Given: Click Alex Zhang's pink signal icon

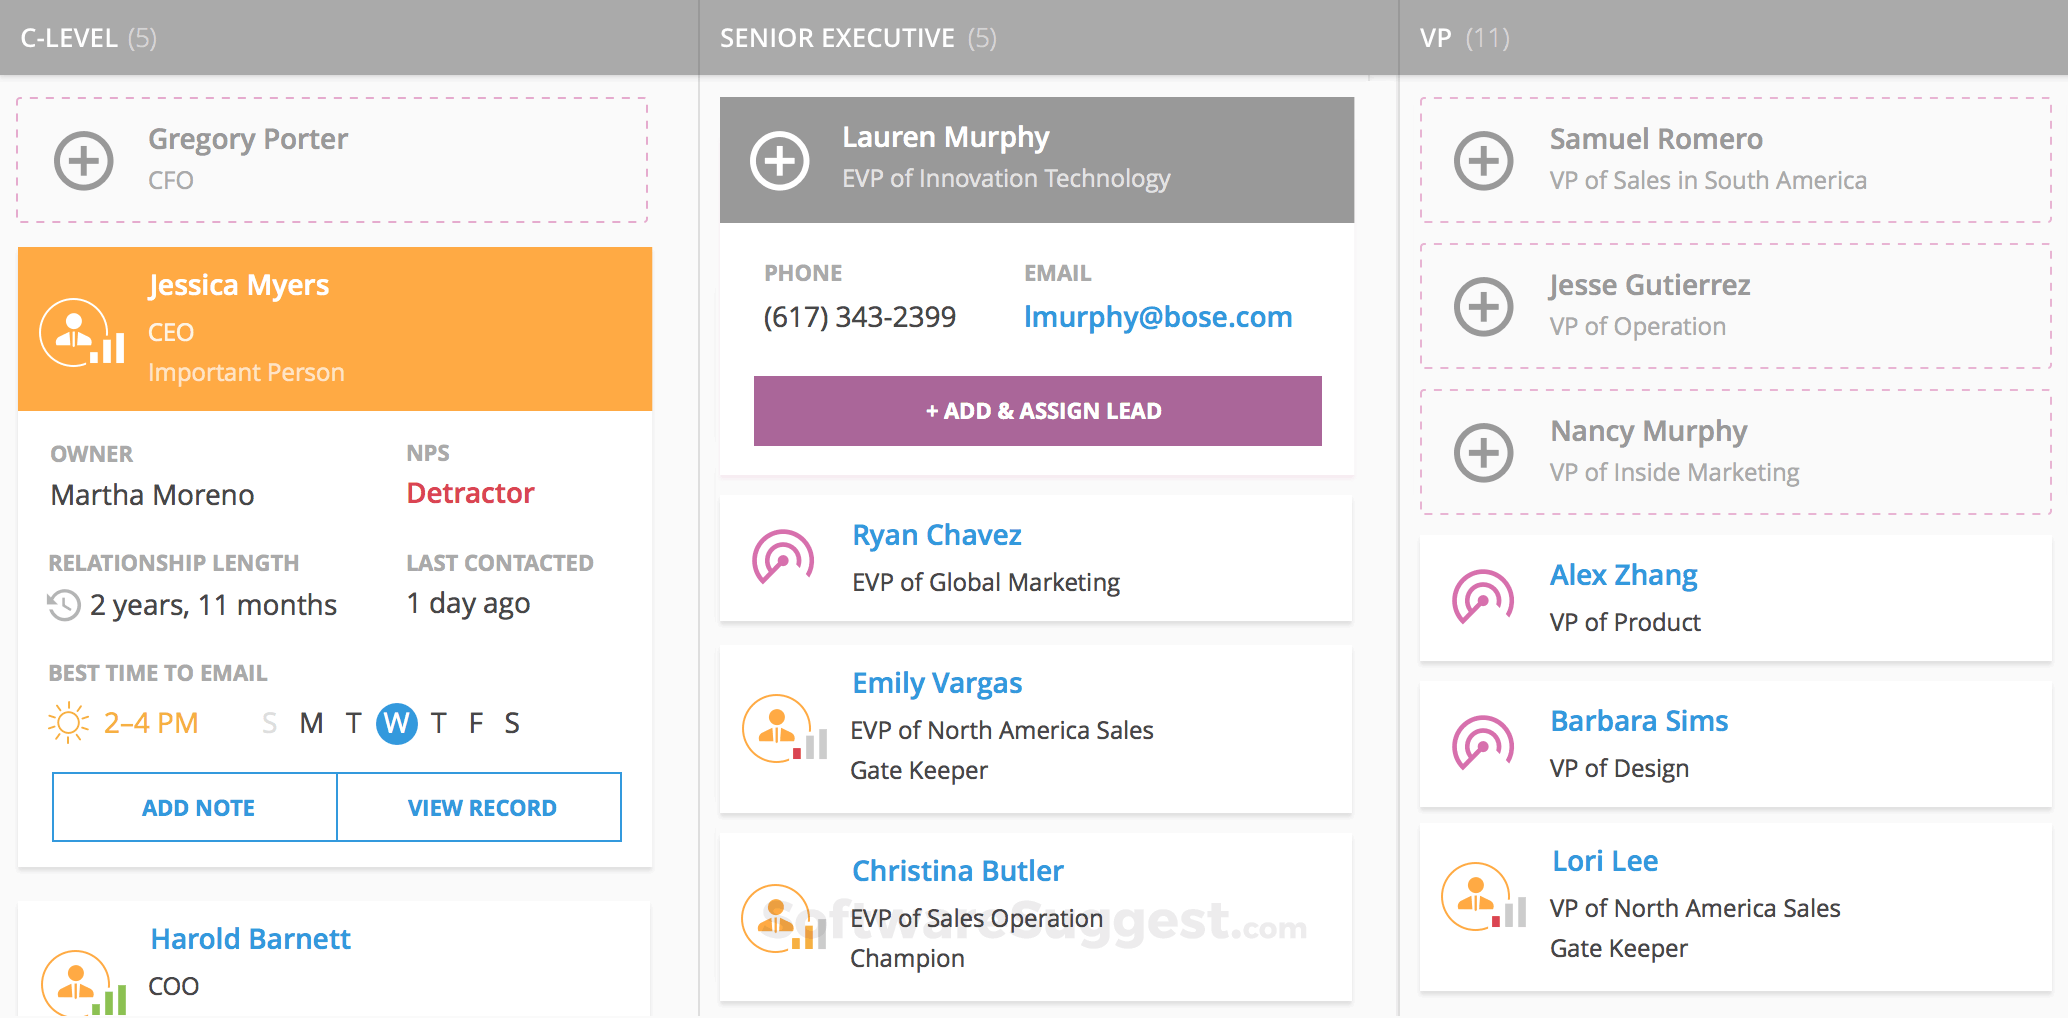Looking at the screenshot, I should click(1483, 598).
